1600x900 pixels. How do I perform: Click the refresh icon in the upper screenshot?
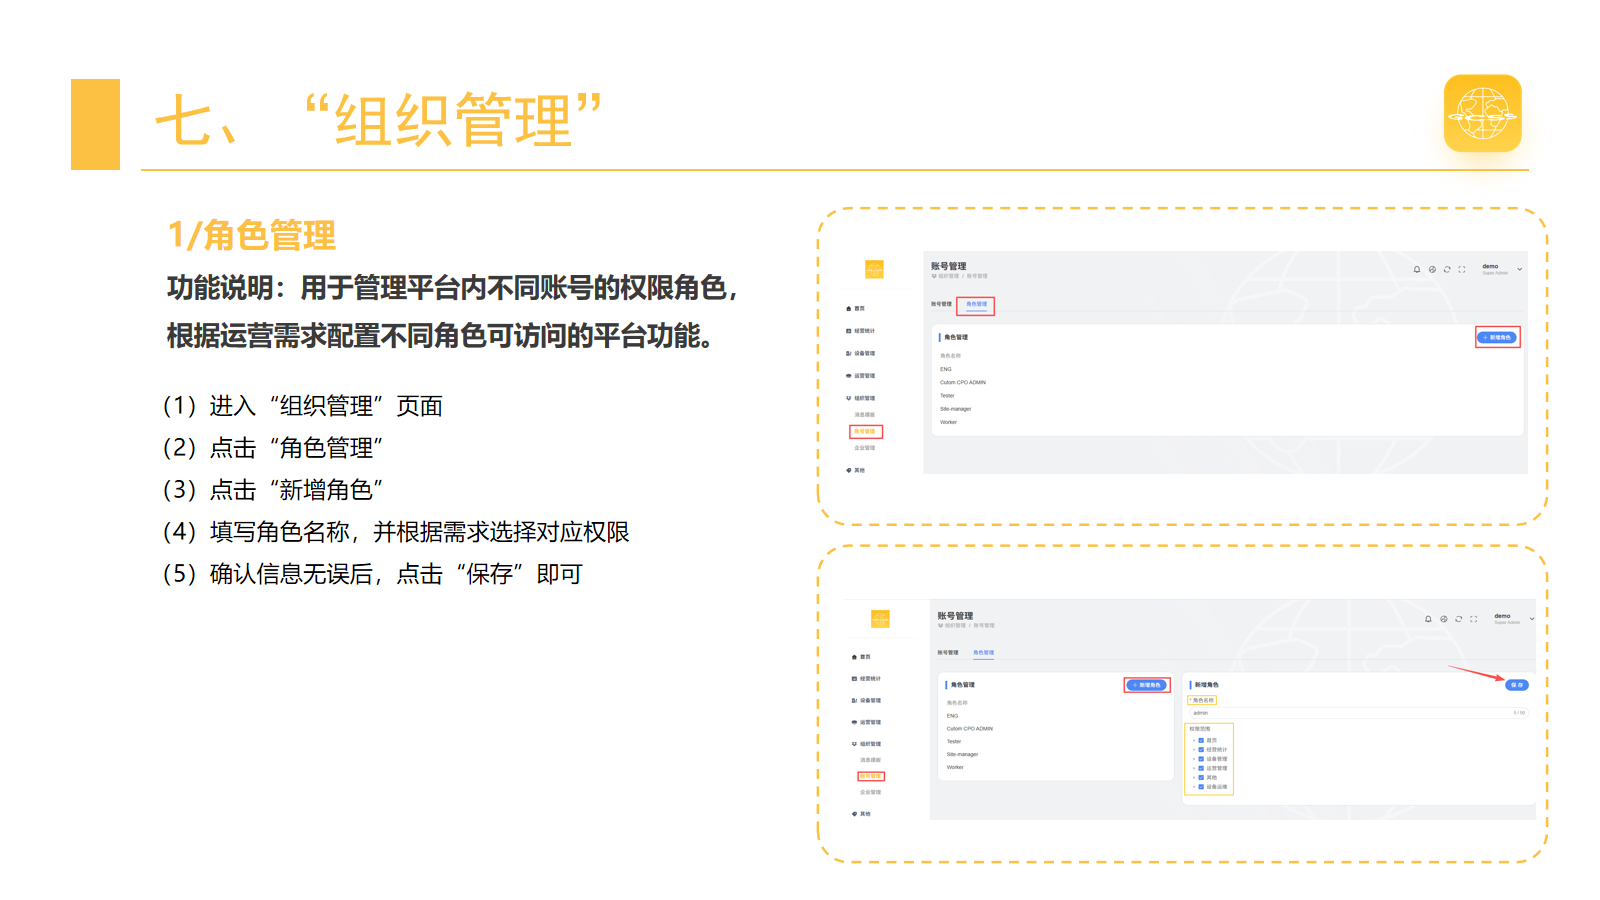(1447, 269)
